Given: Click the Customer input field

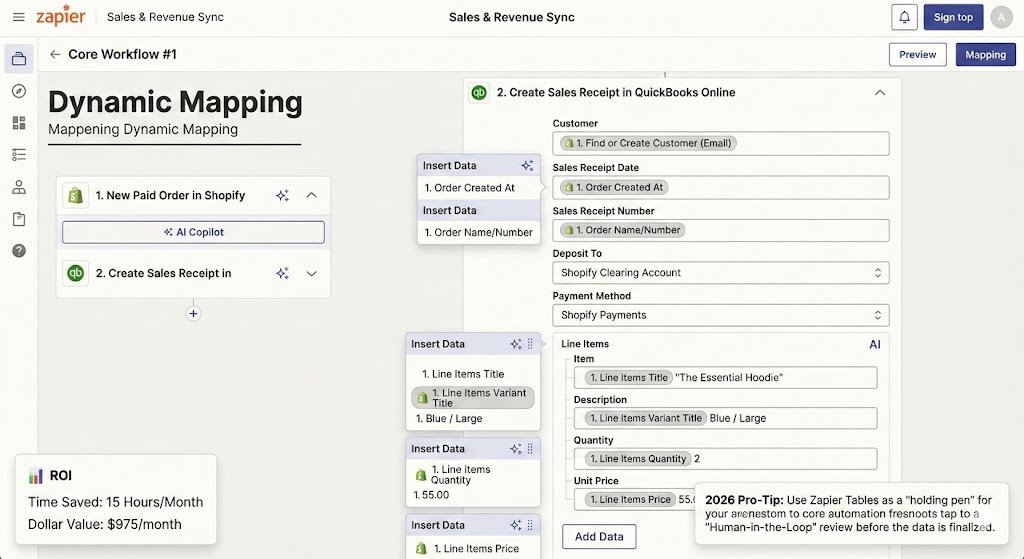Looking at the screenshot, I should tap(720, 143).
